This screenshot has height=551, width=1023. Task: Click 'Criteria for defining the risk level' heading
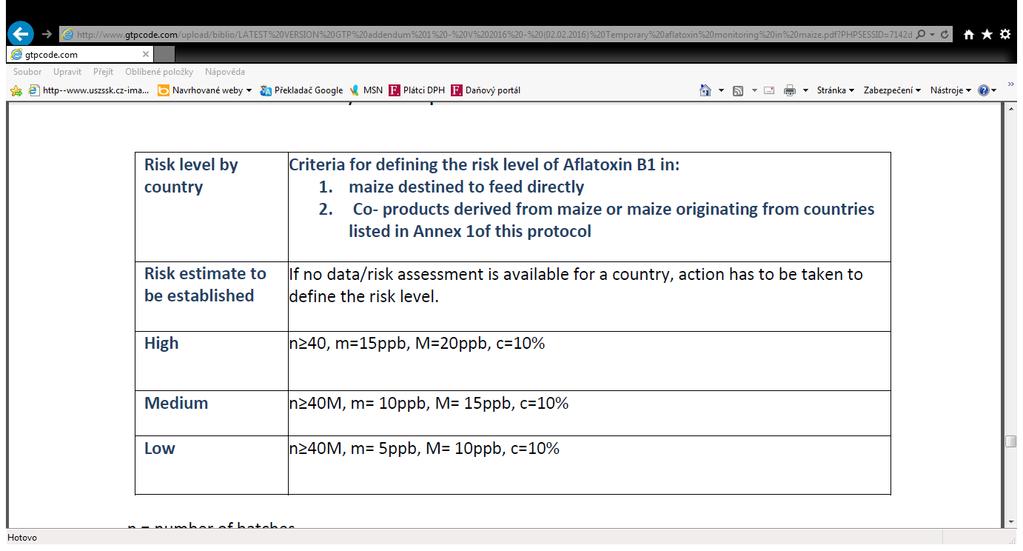[484, 164]
